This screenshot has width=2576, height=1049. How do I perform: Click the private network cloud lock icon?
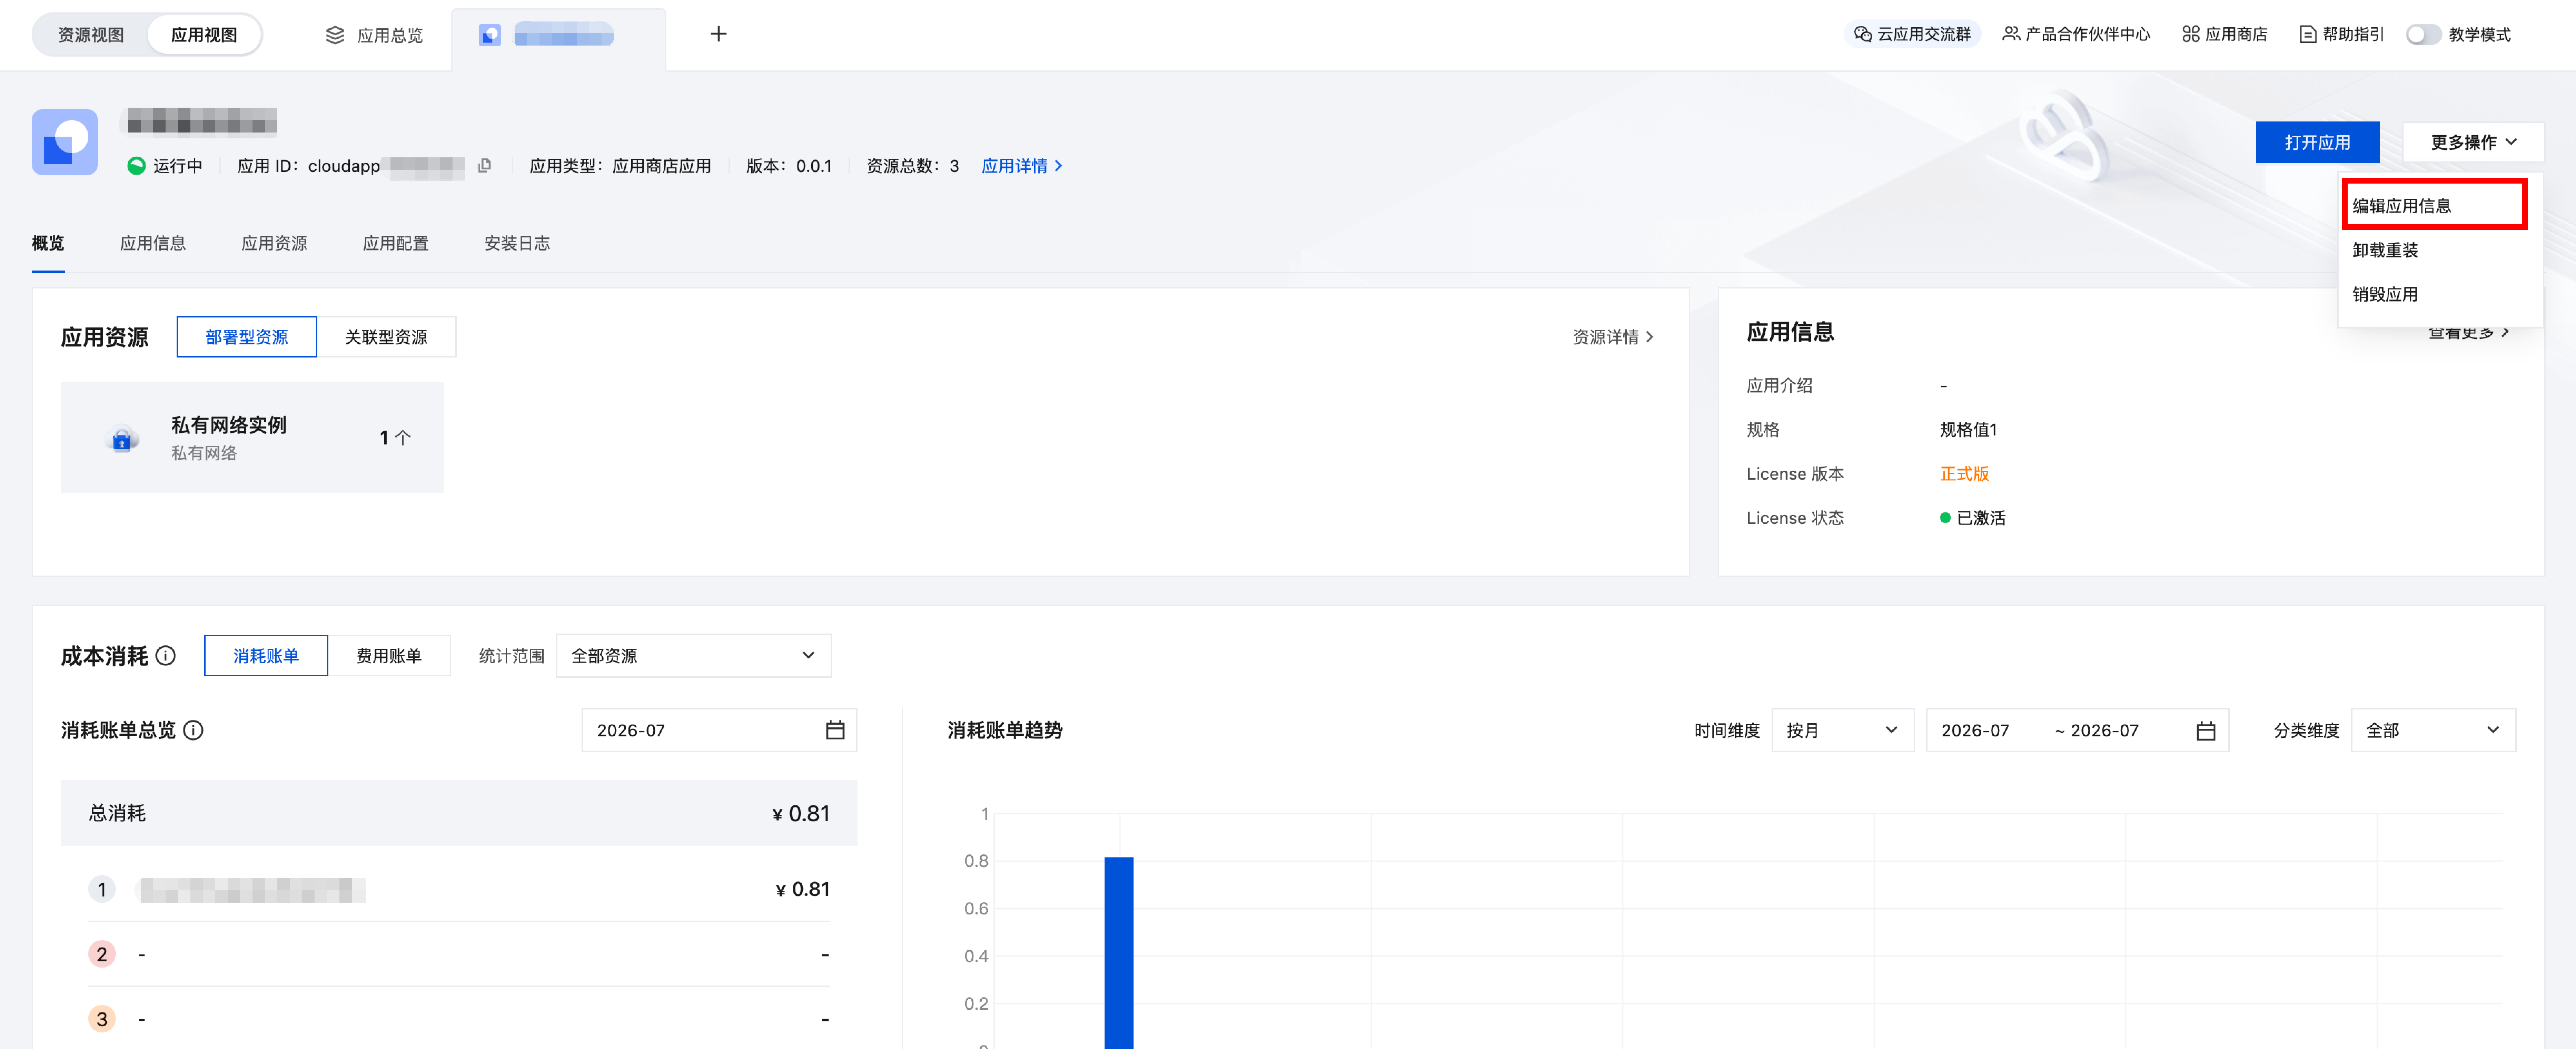(x=122, y=438)
